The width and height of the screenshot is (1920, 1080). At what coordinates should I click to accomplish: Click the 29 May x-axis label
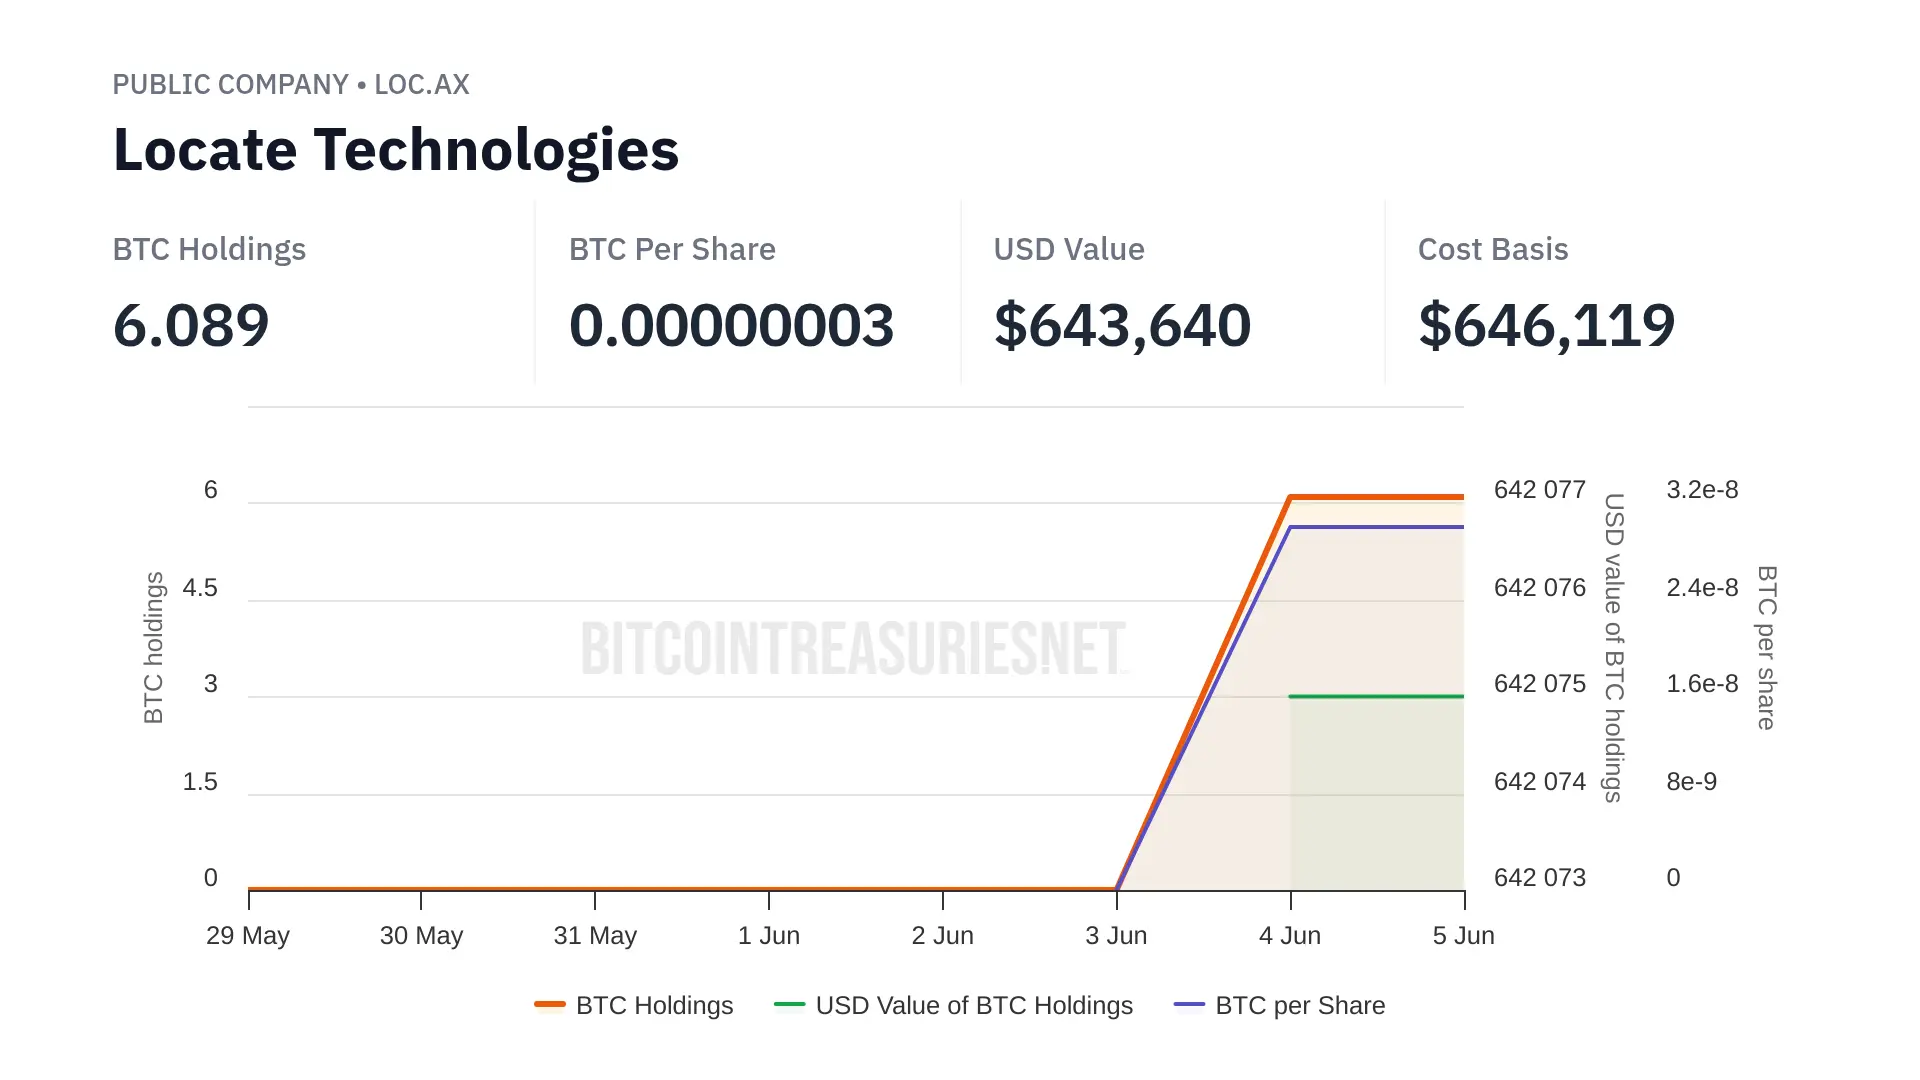248,936
